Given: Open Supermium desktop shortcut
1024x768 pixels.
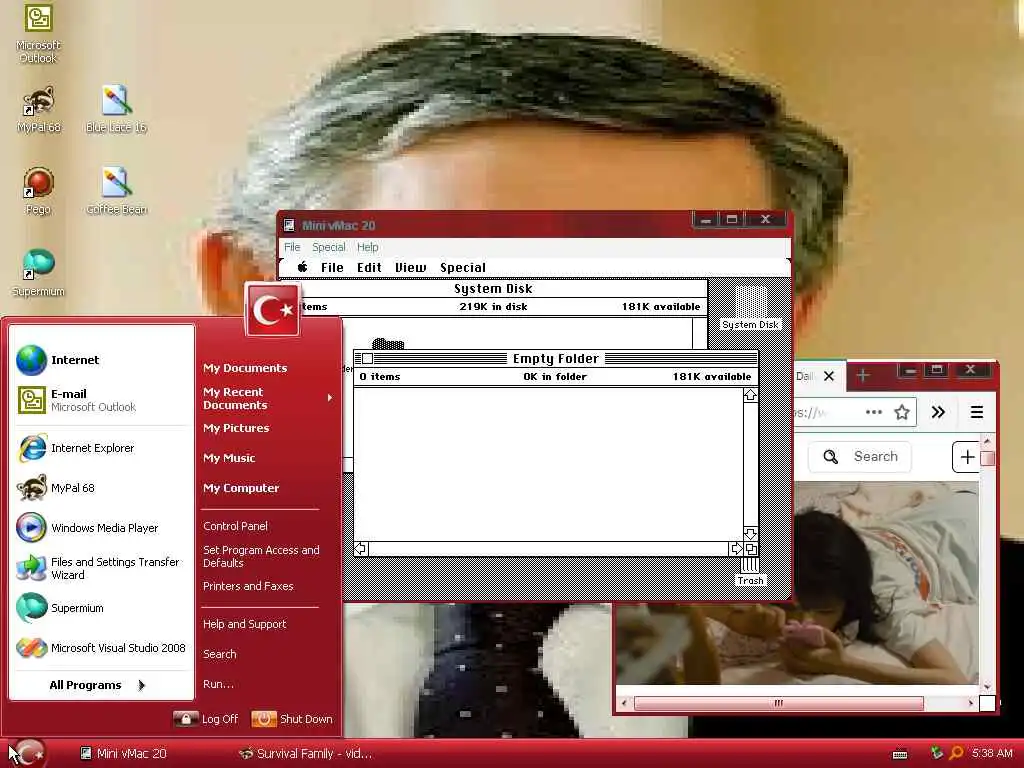Looking at the screenshot, I should pos(38,273).
